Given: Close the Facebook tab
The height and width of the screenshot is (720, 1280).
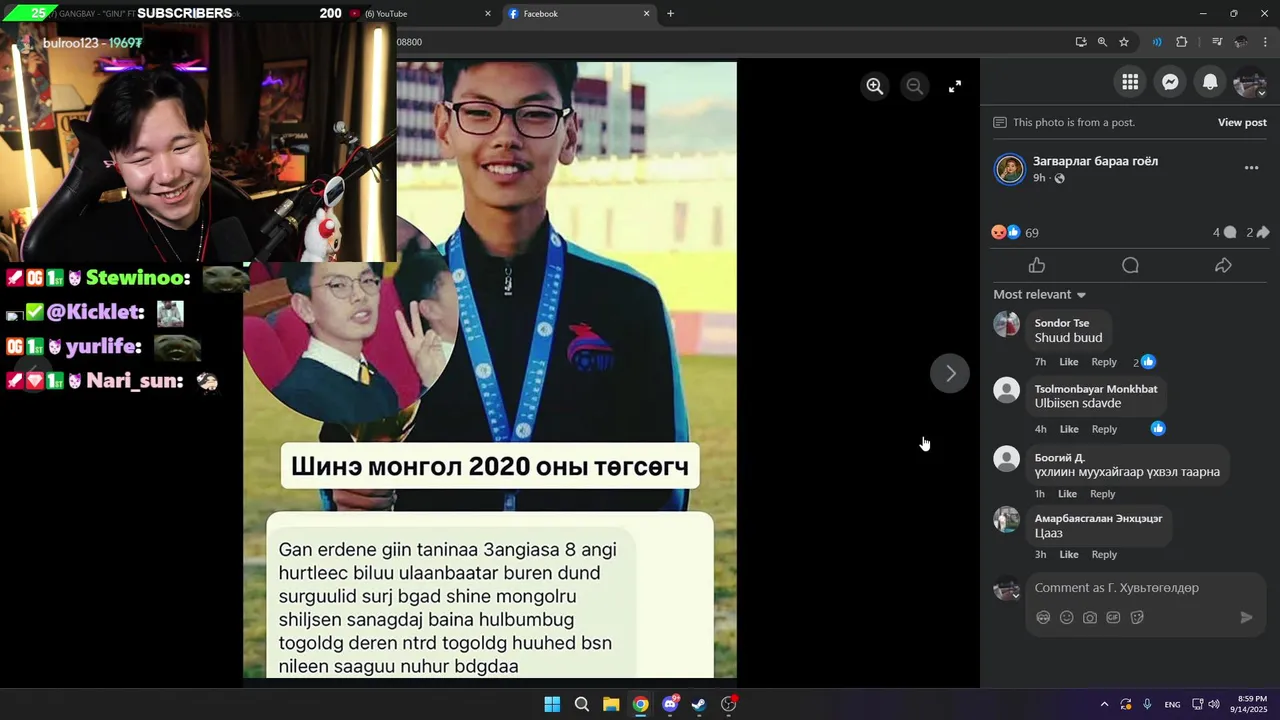Looking at the screenshot, I should [646, 14].
